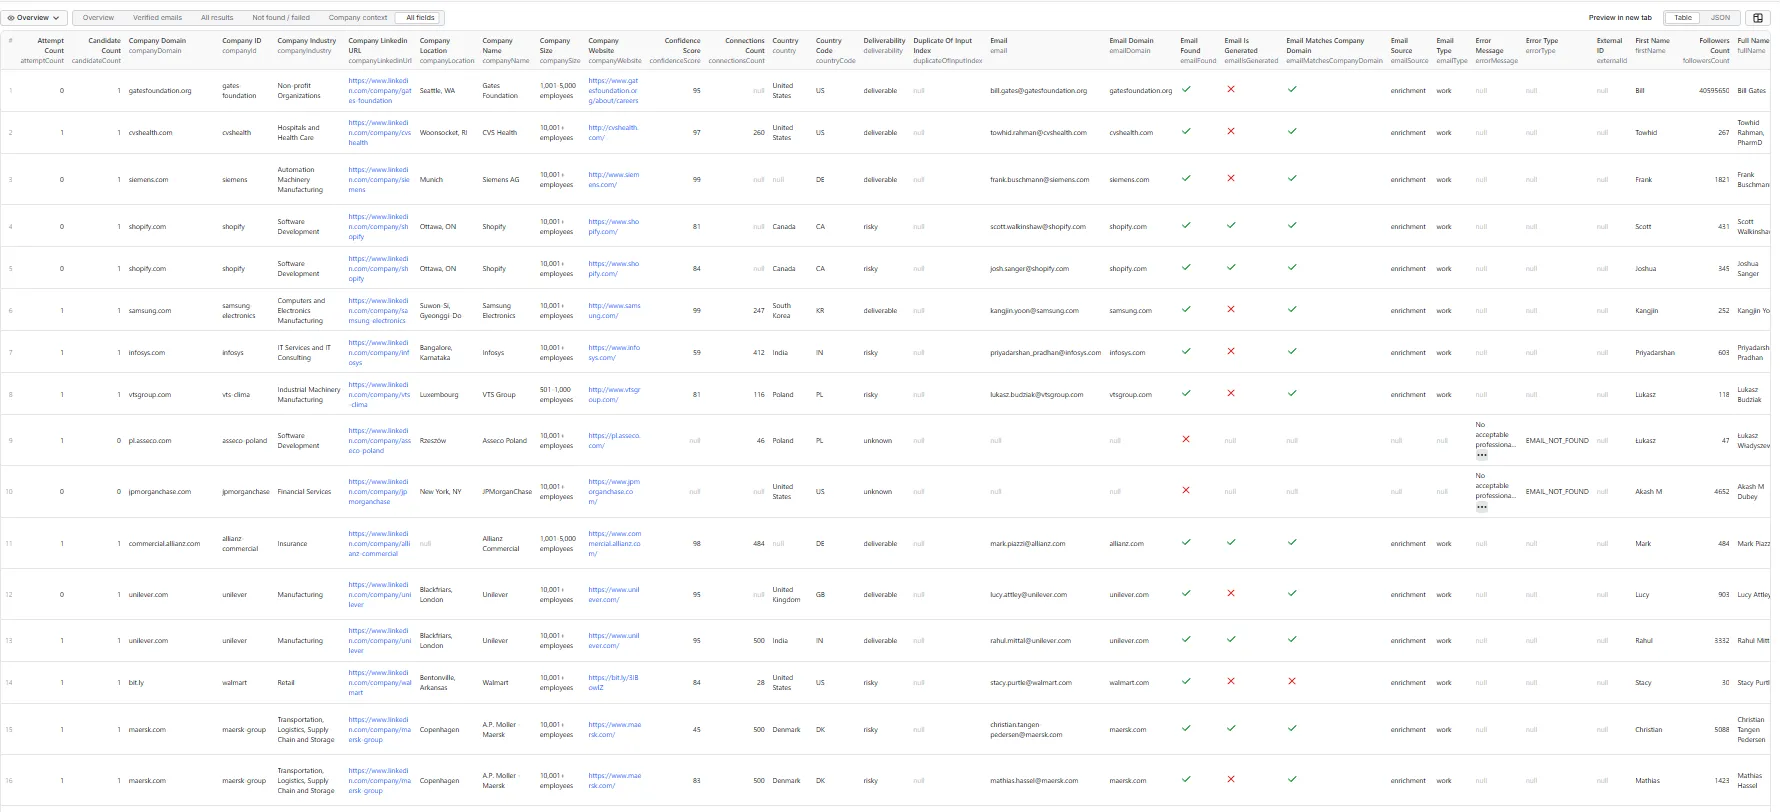Click Email Found checkmark in Christian row
Viewport: 1780px width, 812px height.
[1186, 728]
